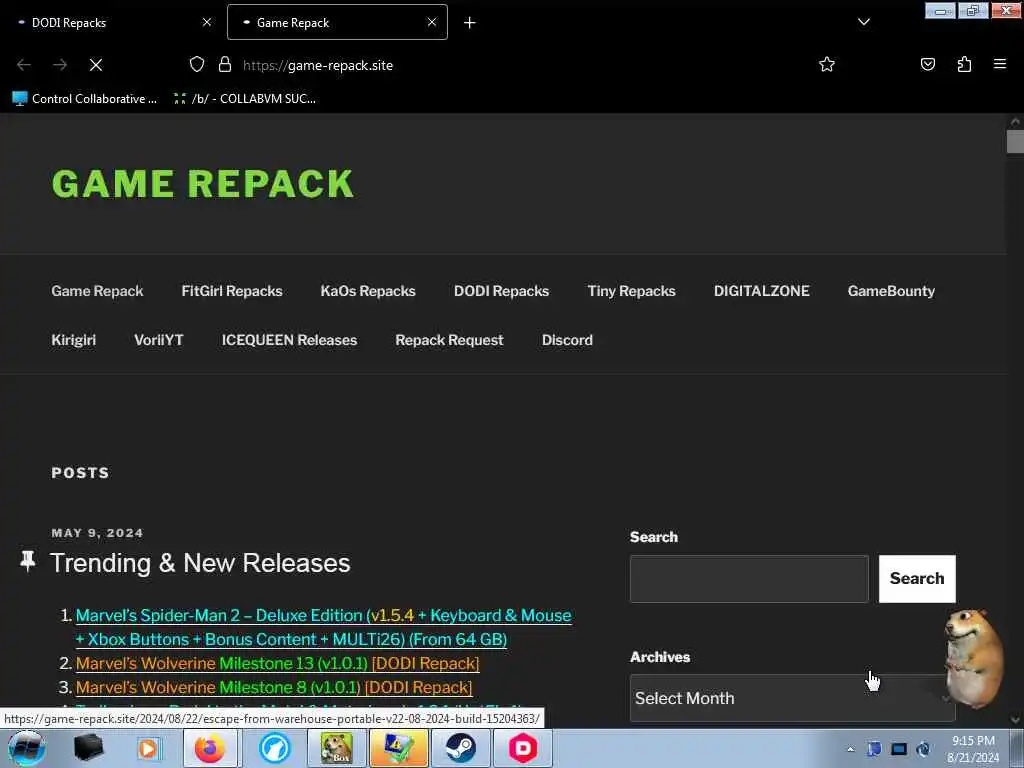1024x768 pixels.
Task: Open the blue wolf taskbar app
Action: (274, 748)
